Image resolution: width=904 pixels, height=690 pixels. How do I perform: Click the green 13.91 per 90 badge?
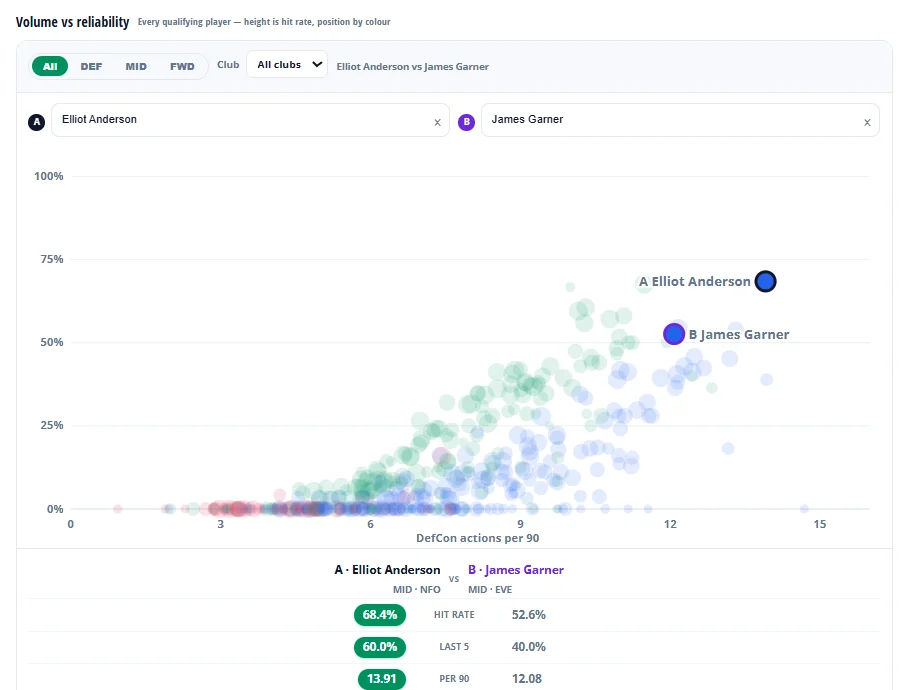[382, 678]
